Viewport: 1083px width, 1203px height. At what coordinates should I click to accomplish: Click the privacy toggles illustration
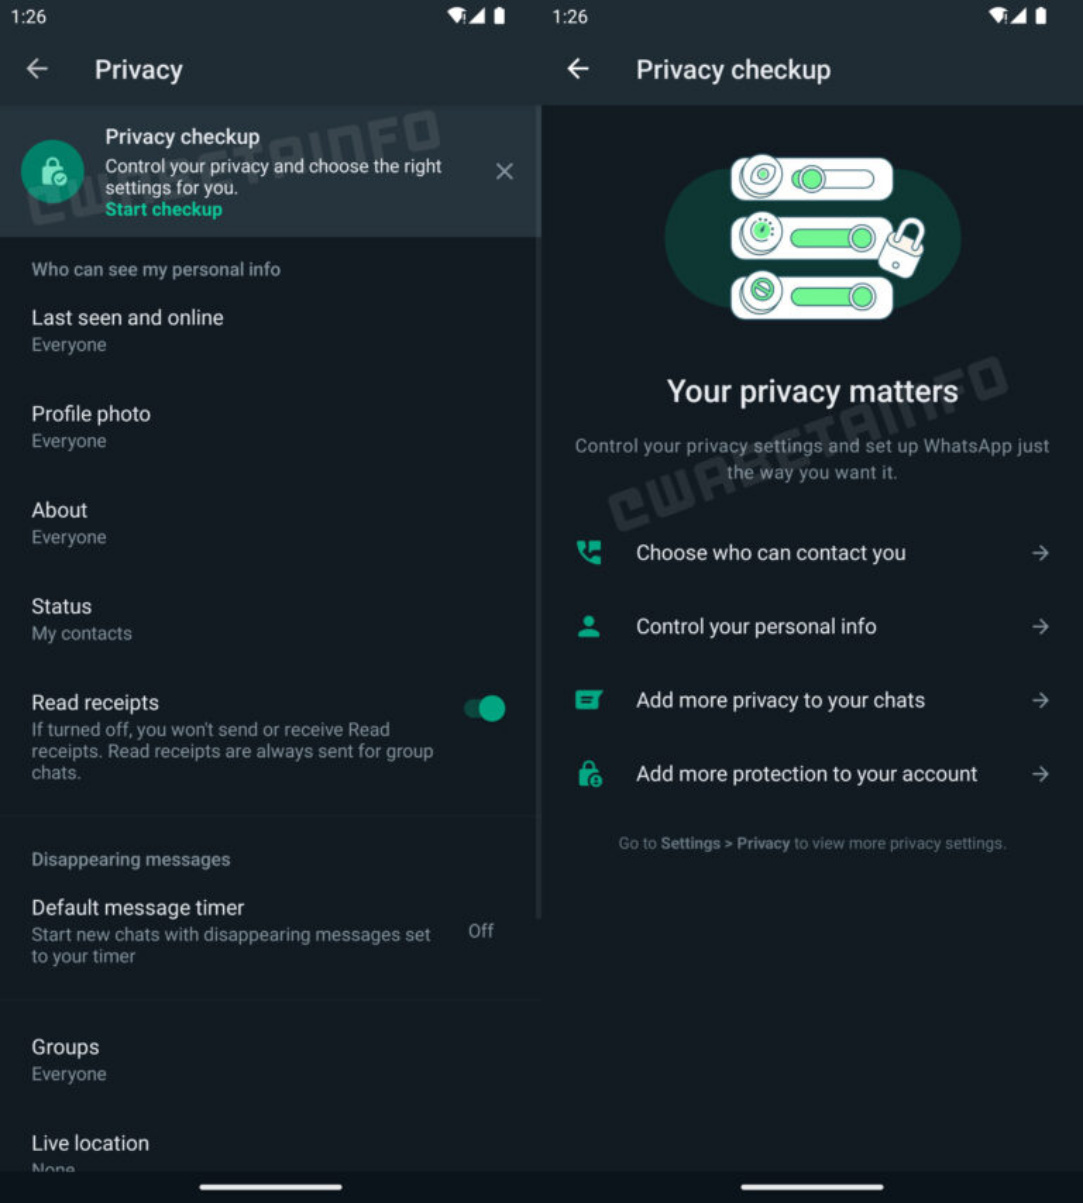pos(812,237)
